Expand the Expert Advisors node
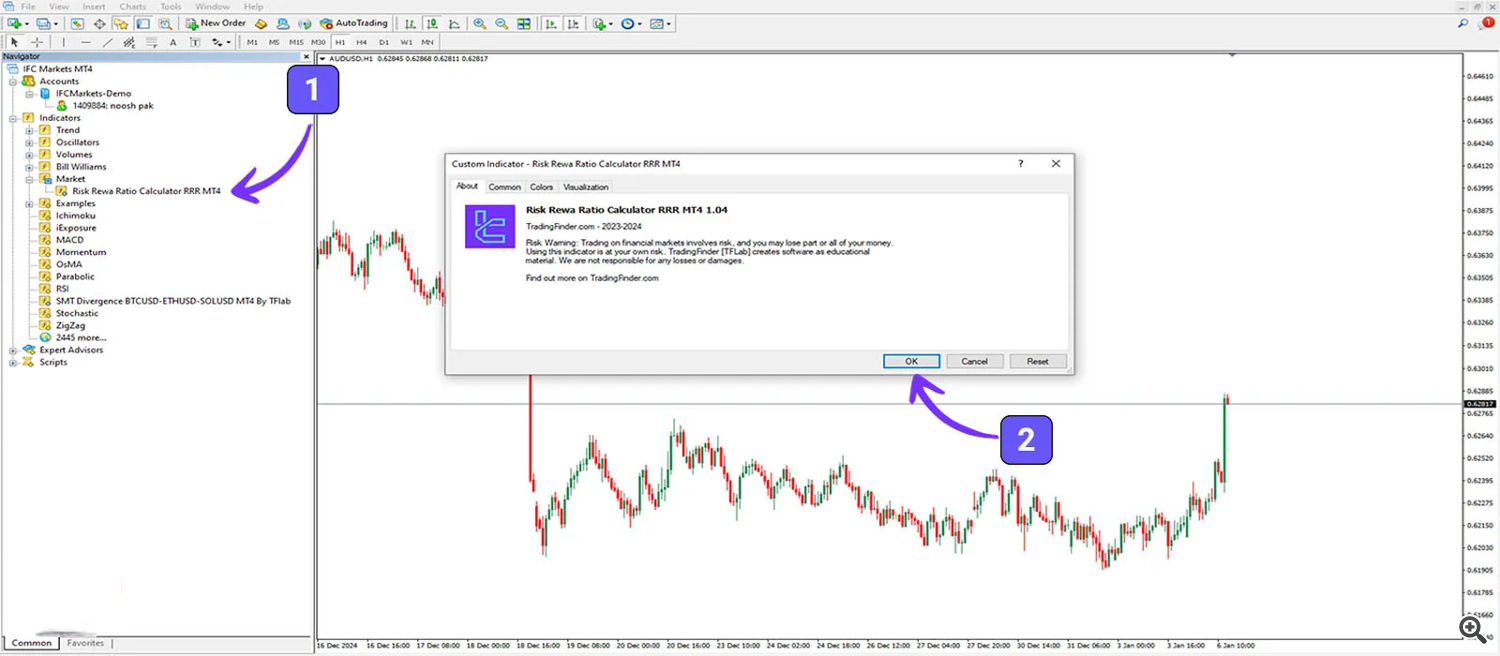 point(13,350)
